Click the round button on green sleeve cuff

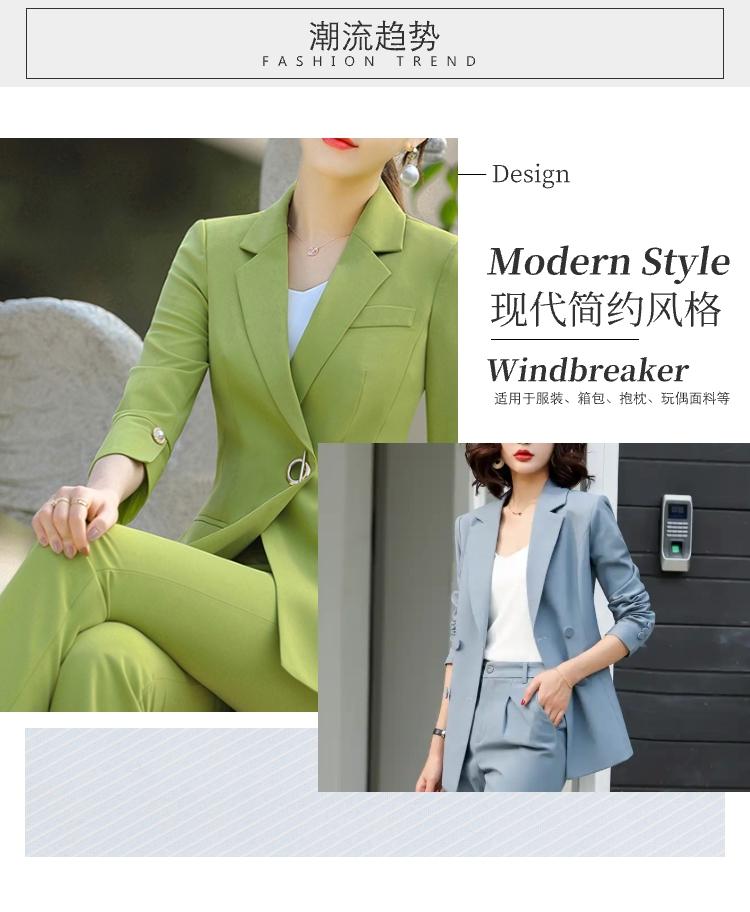click(158, 436)
